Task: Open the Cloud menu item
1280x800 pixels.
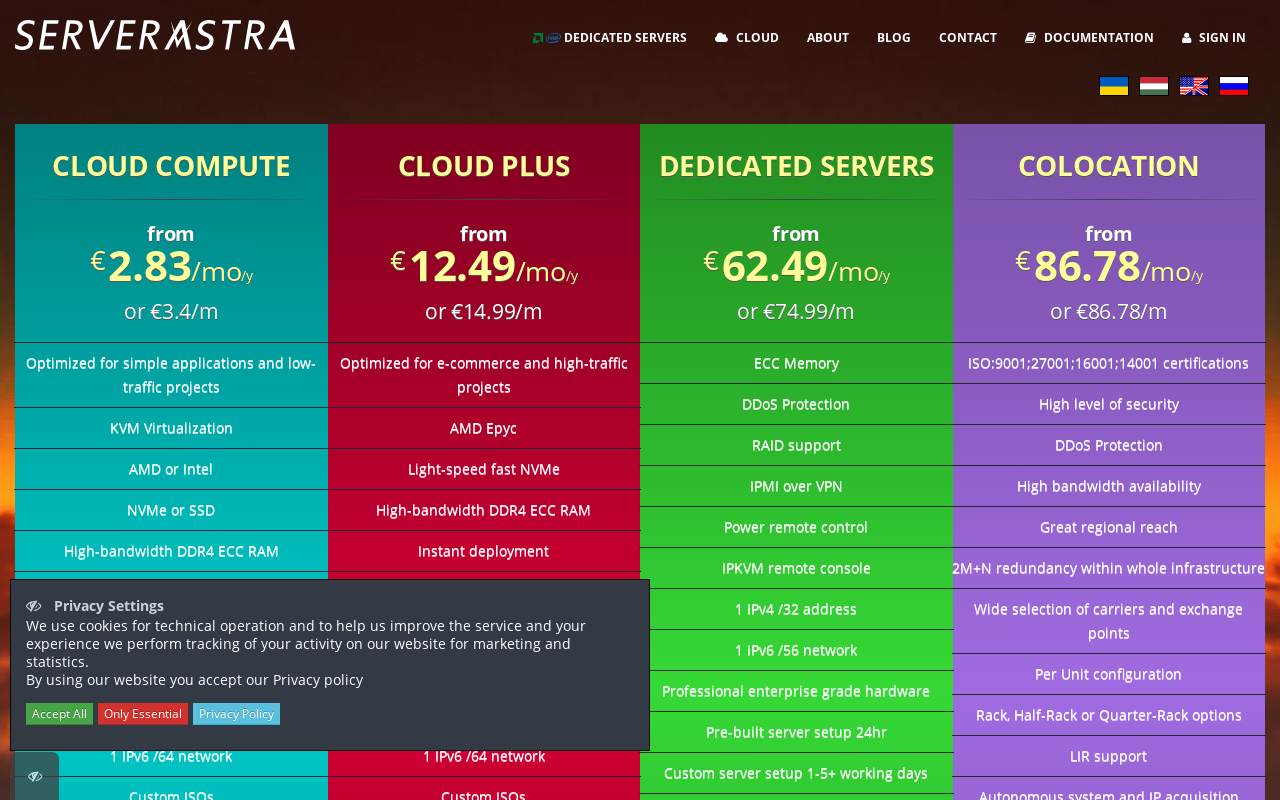Action: [x=747, y=37]
